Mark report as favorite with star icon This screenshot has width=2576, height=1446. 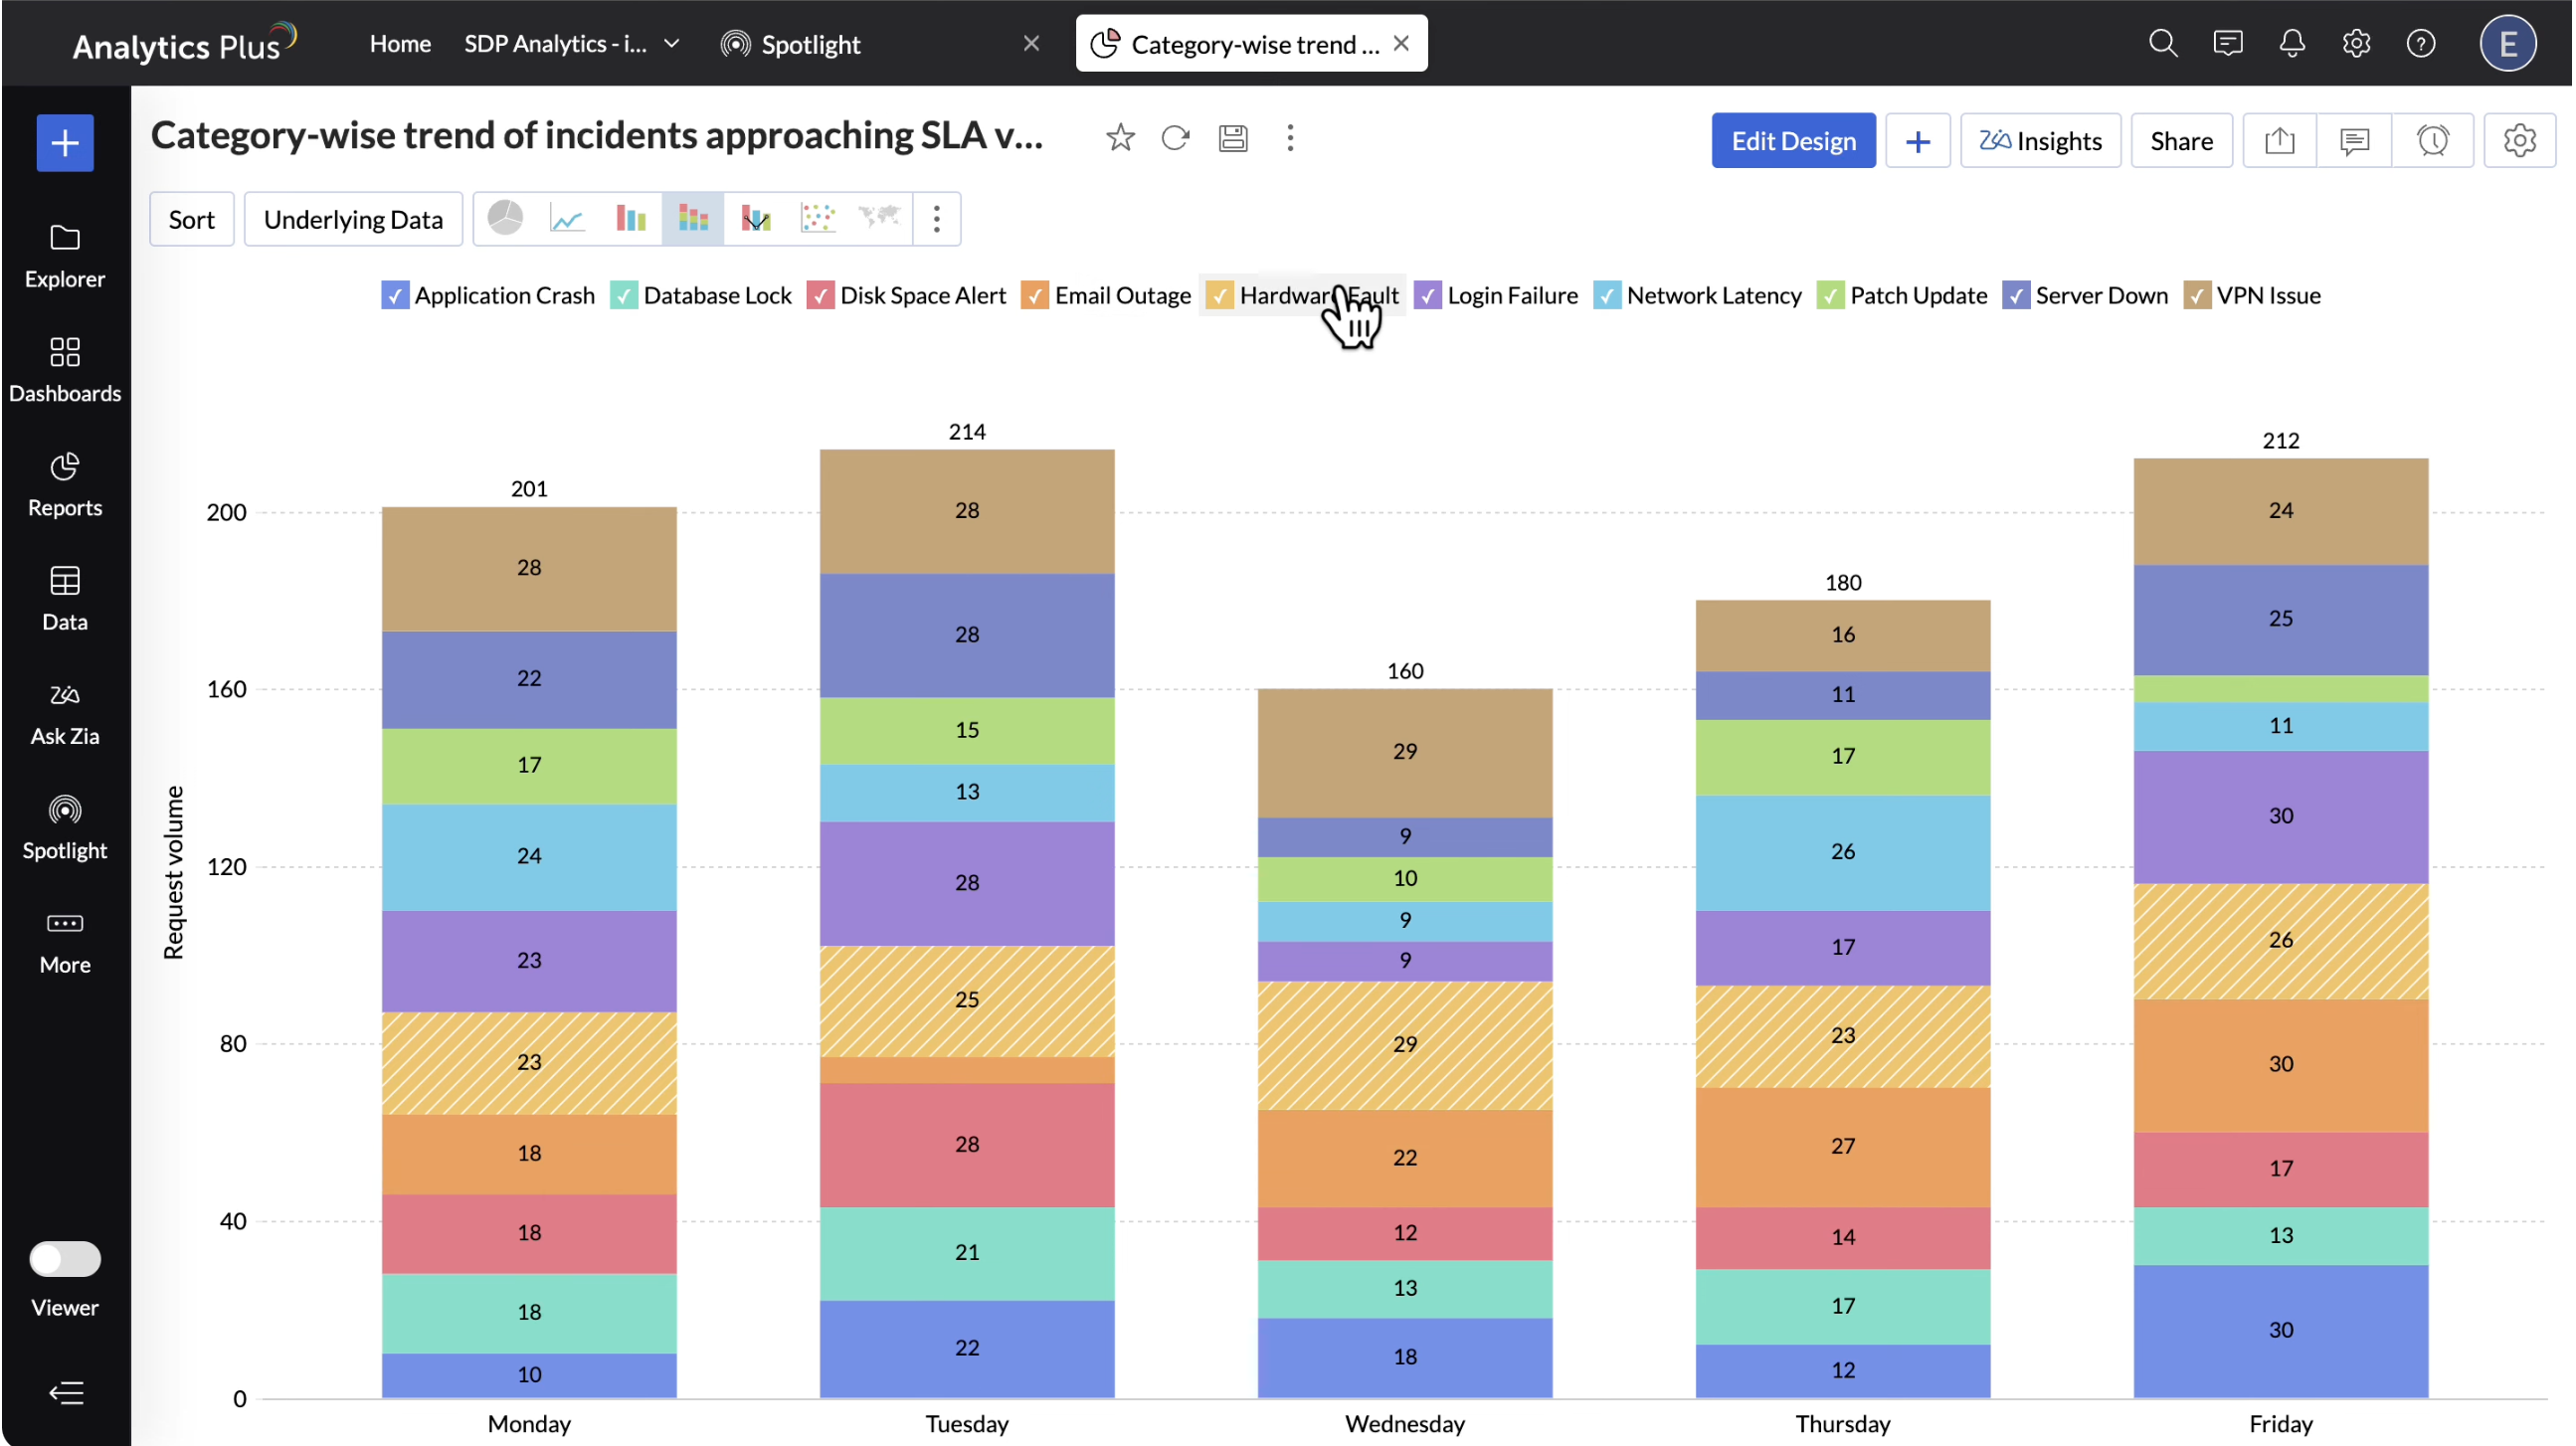click(x=1121, y=138)
